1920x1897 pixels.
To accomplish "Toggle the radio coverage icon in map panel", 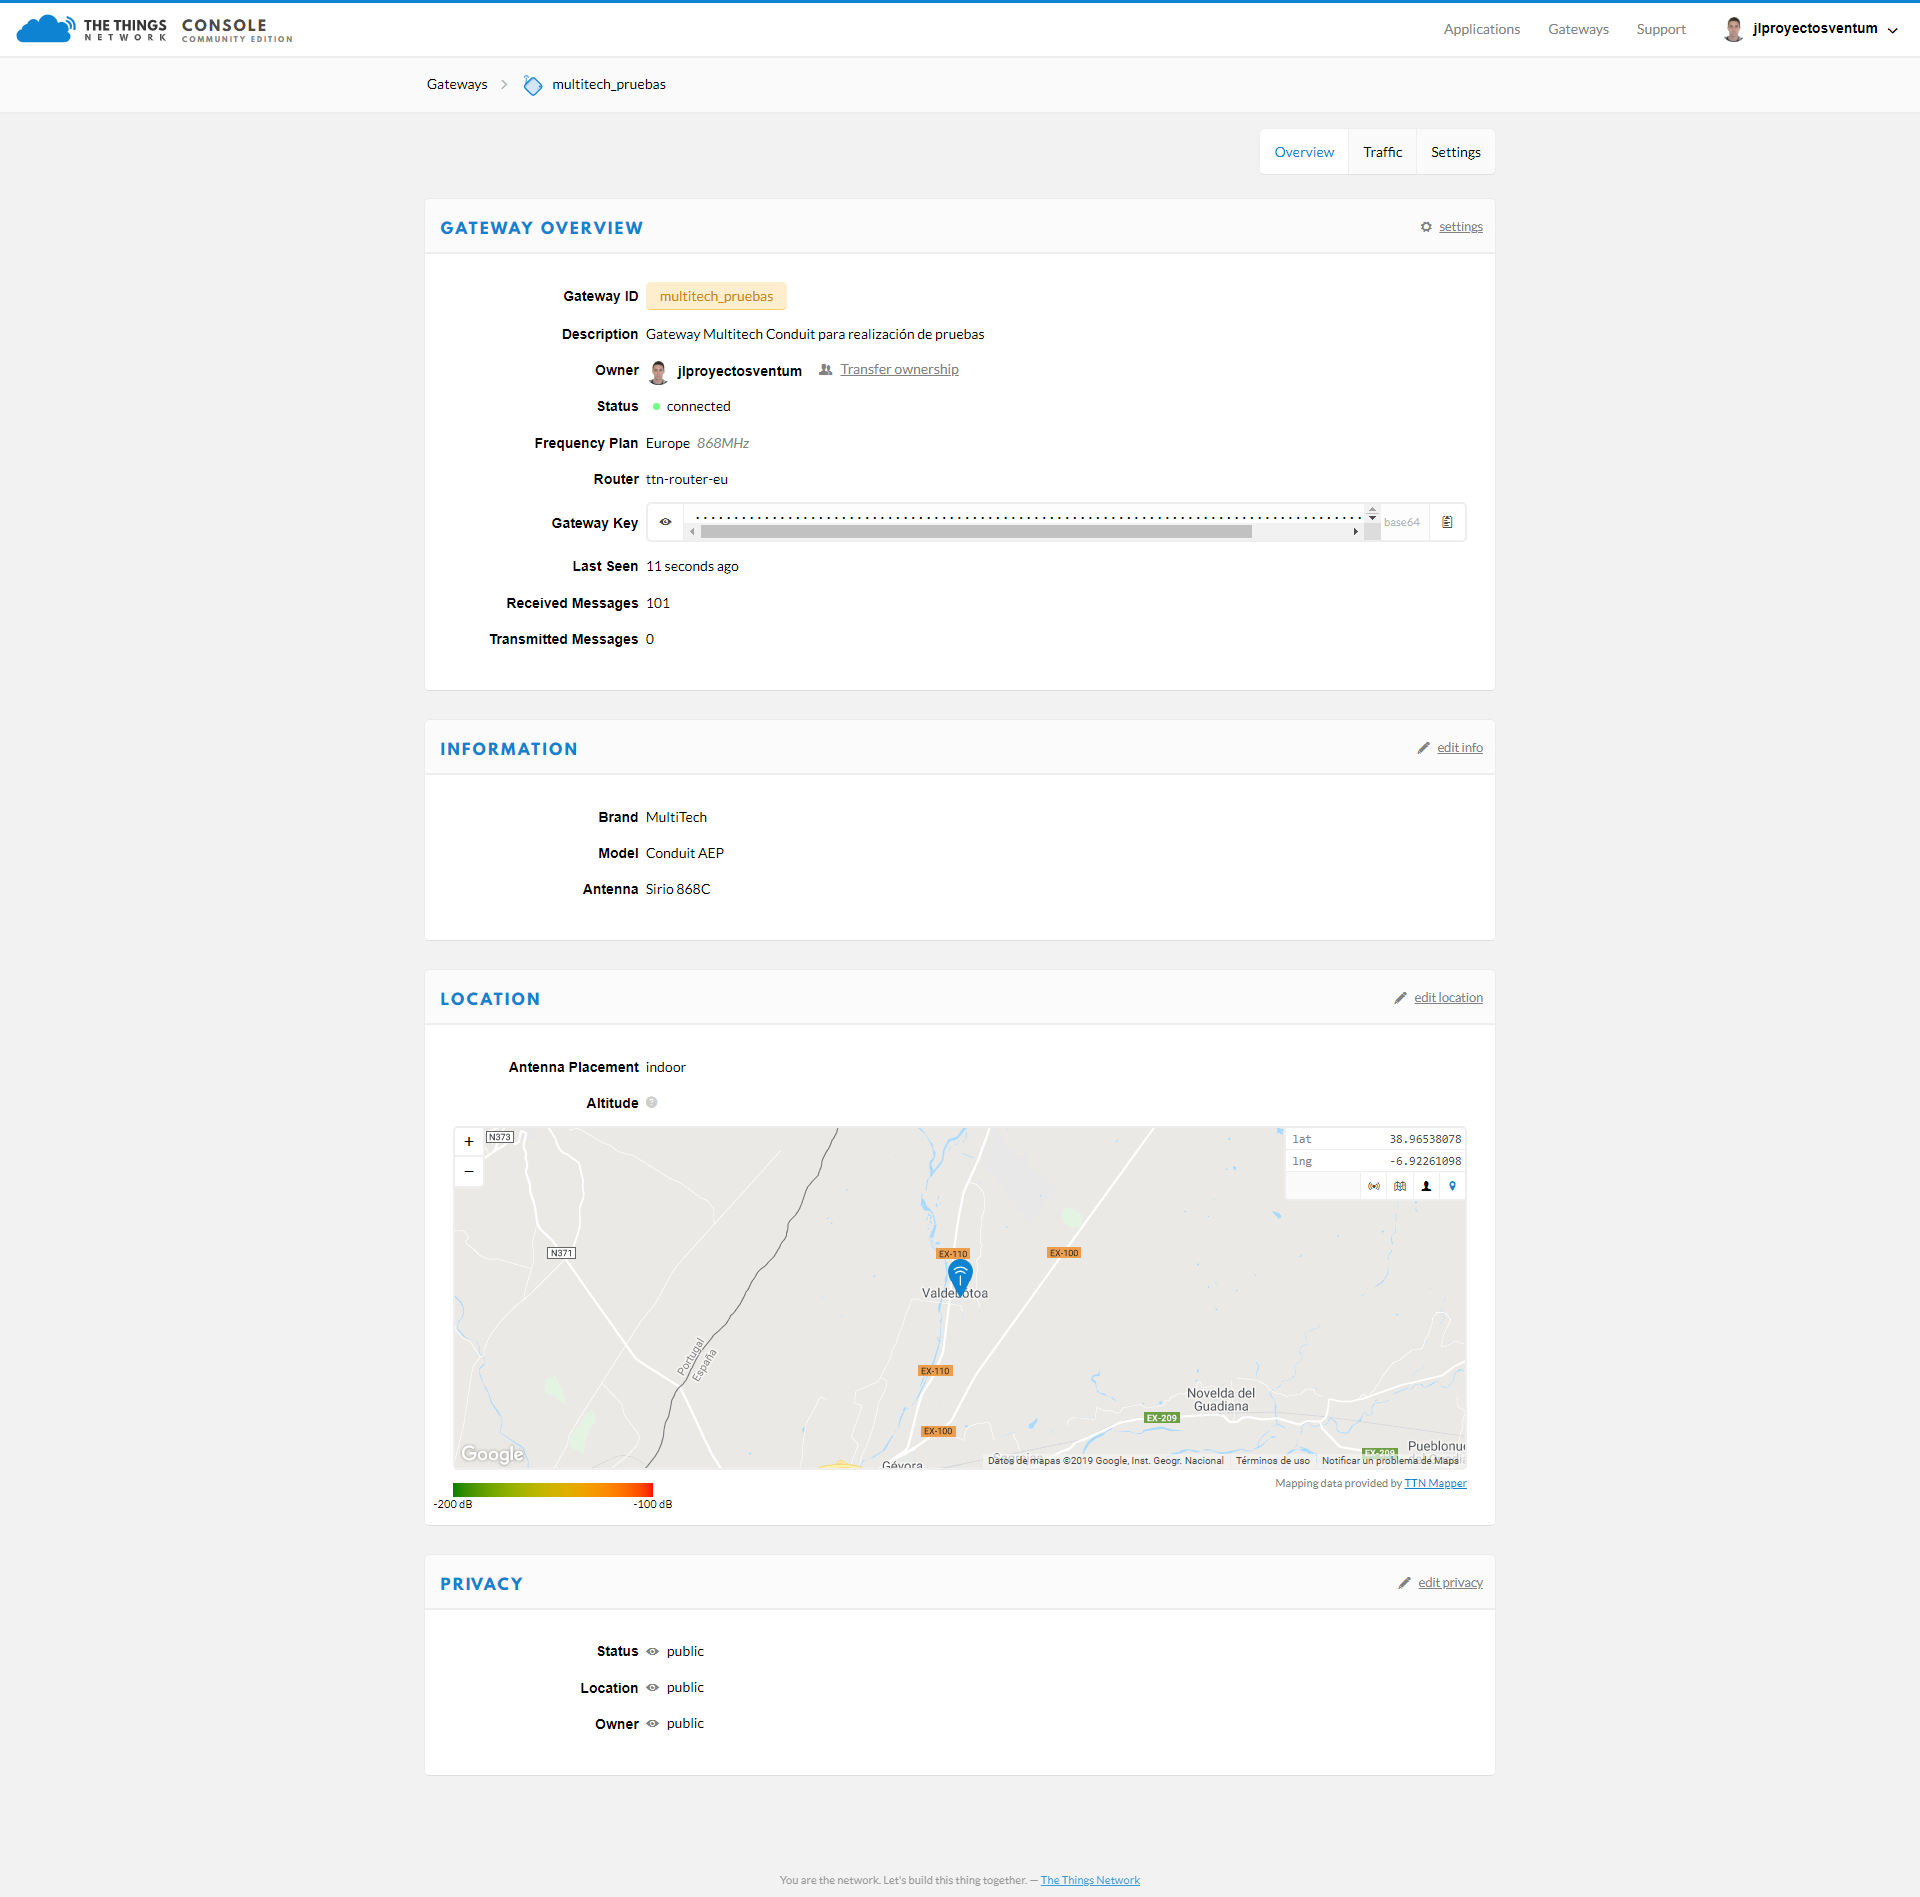I will tap(1374, 1187).
